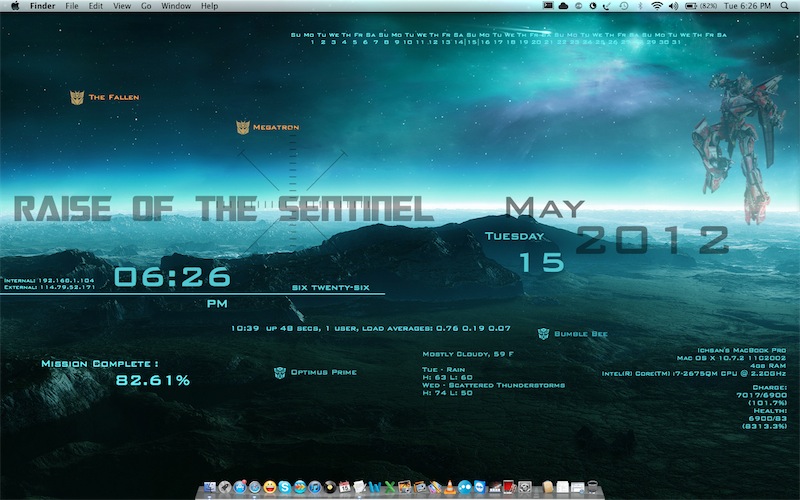Open the blue two-dot app icon in Dock
The image size is (800, 500).
point(465,487)
